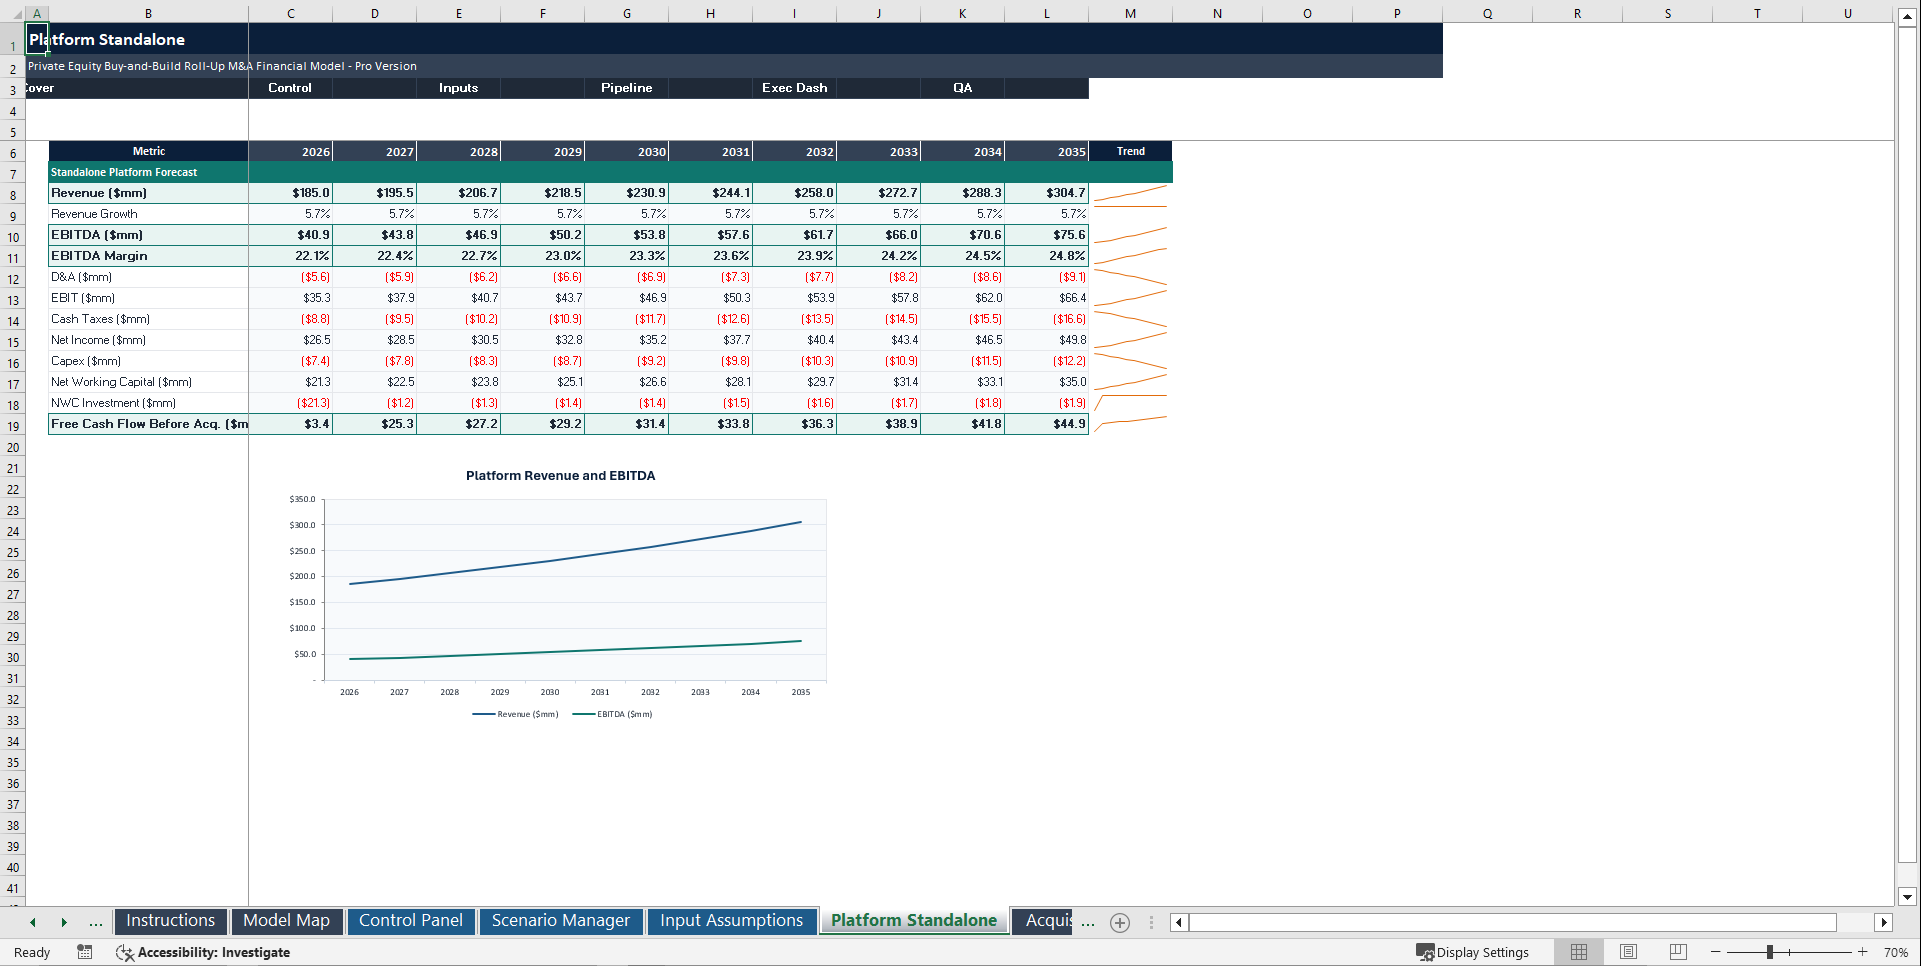
Task: Select column M header
Action: pos(1130,14)
